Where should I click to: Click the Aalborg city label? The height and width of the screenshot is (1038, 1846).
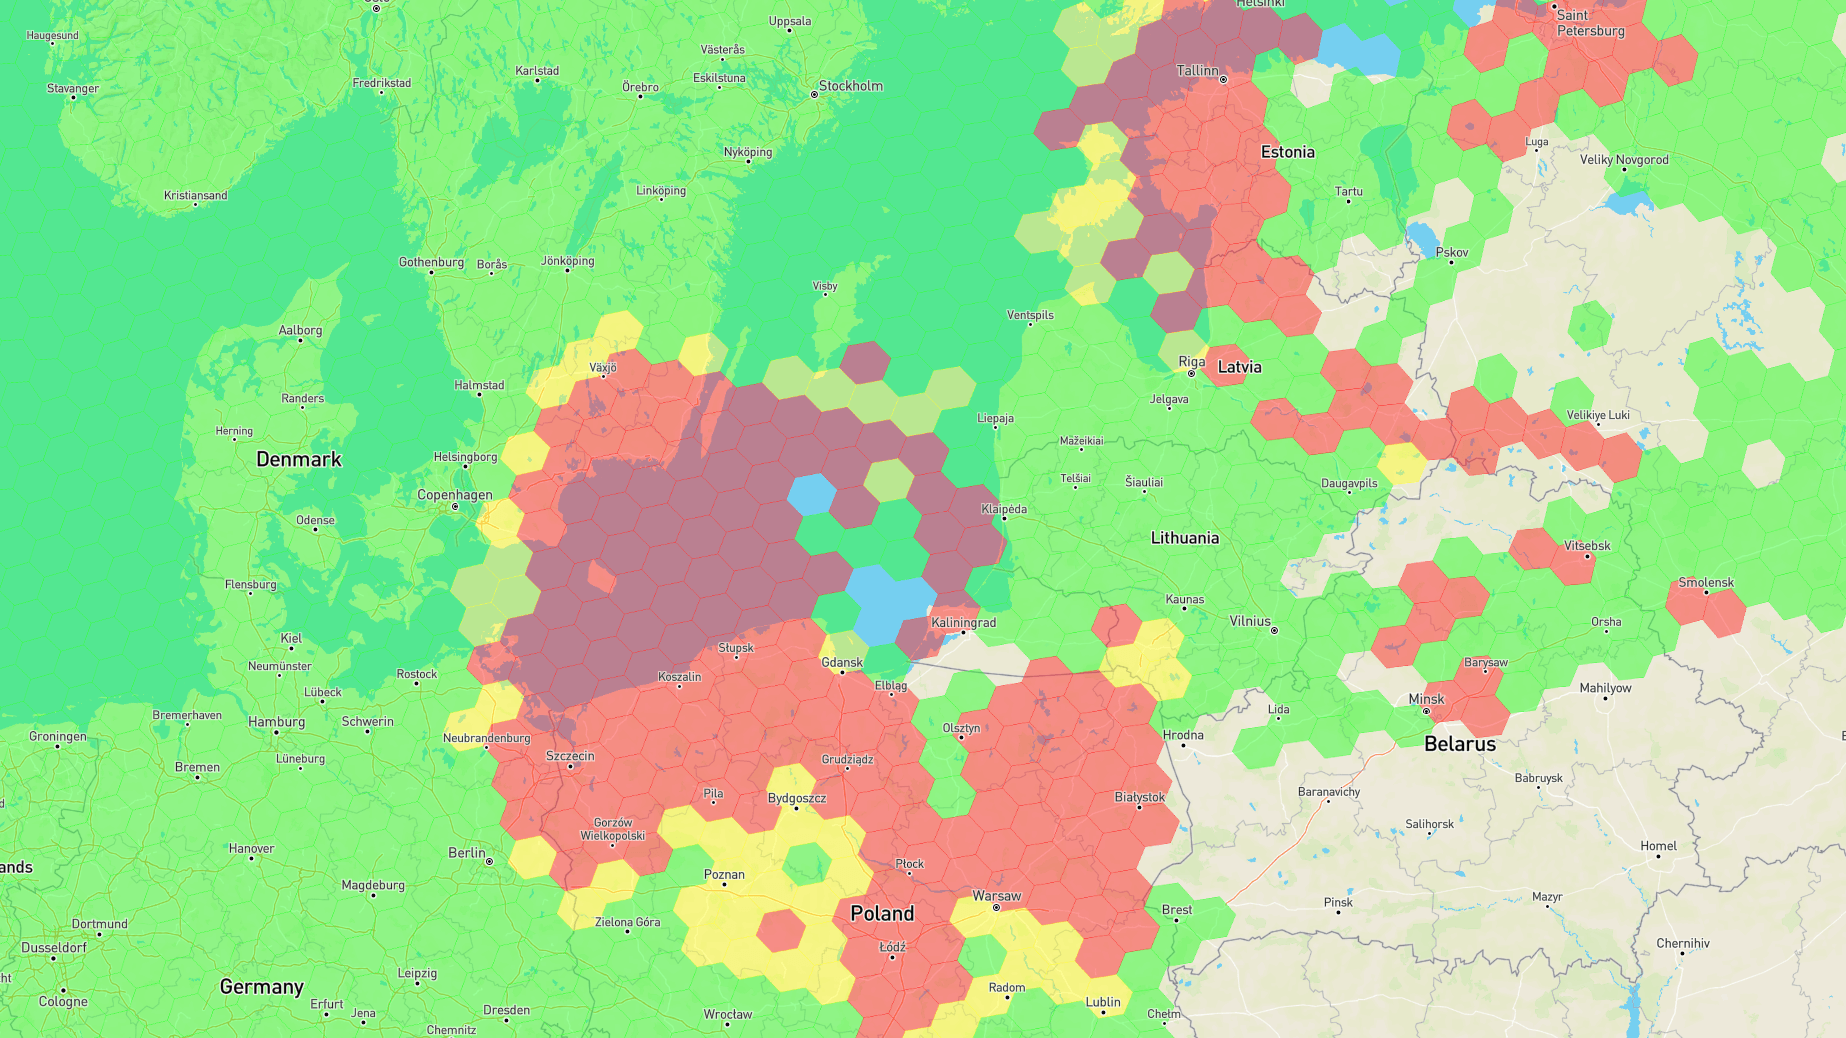coord(300,331)
